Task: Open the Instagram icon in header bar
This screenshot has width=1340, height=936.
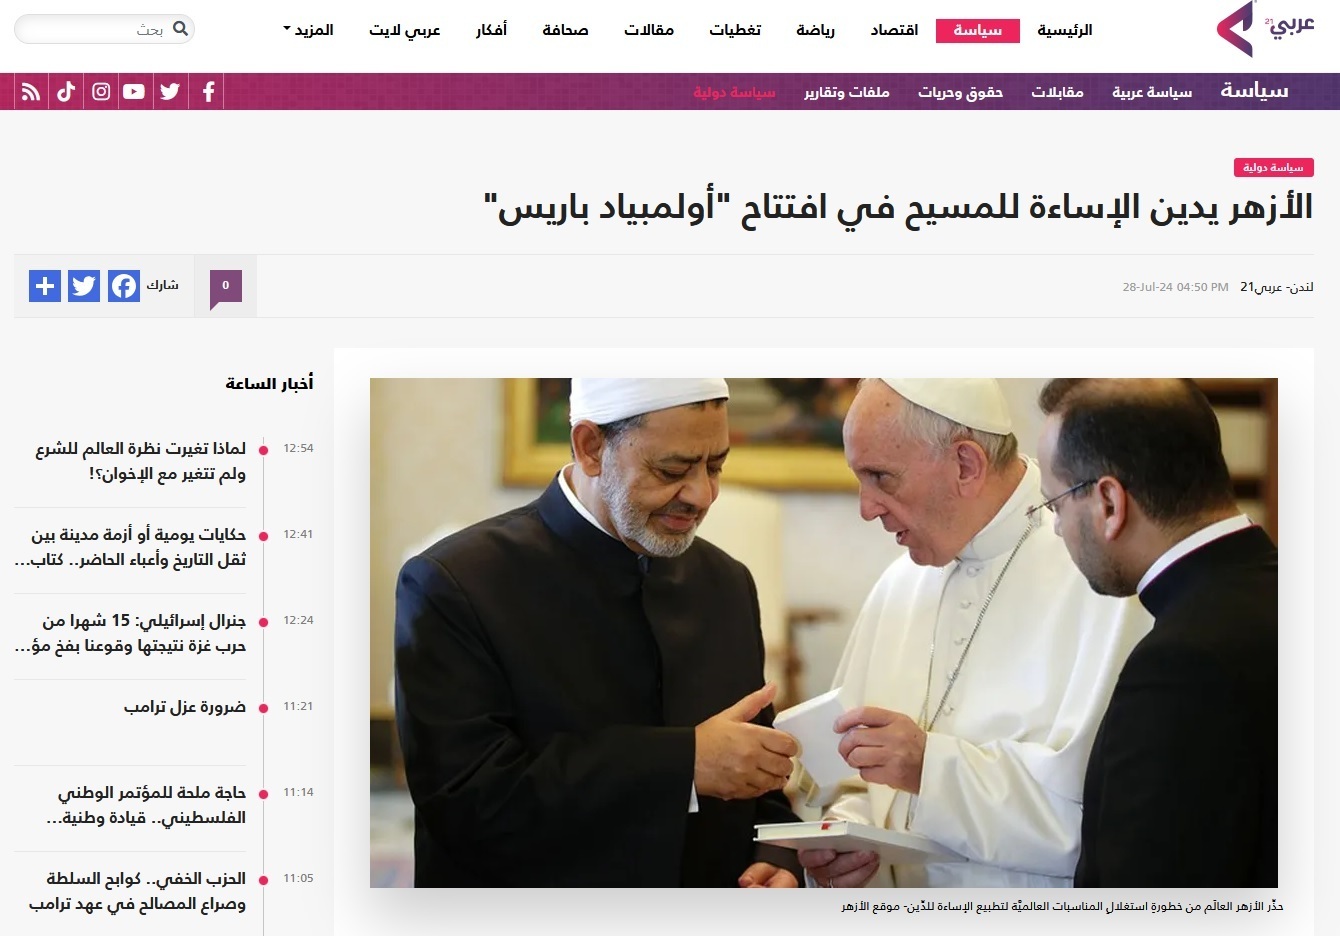Action: tap(101, 92)
